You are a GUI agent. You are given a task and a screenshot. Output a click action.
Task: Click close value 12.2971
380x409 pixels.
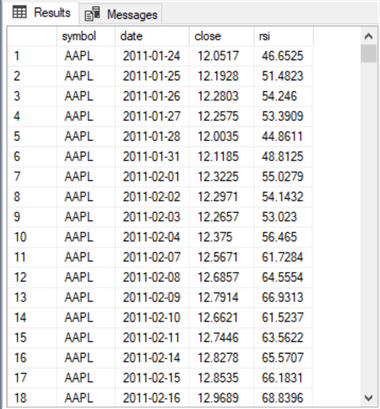[222, 196]
